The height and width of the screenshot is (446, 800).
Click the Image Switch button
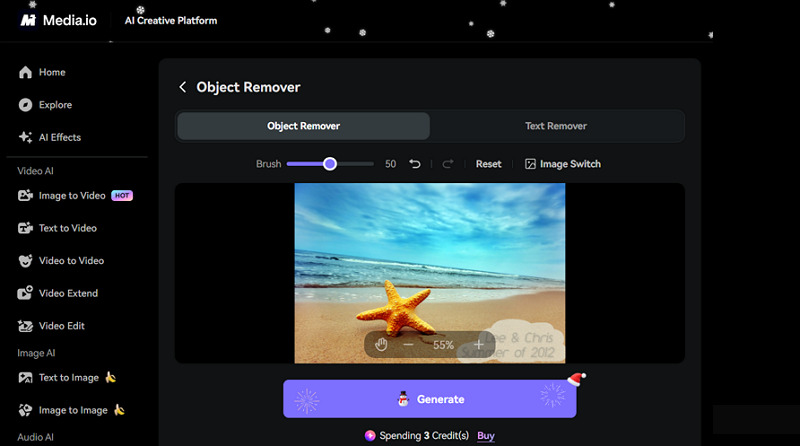pyautogui.click(x=563, y=164)
